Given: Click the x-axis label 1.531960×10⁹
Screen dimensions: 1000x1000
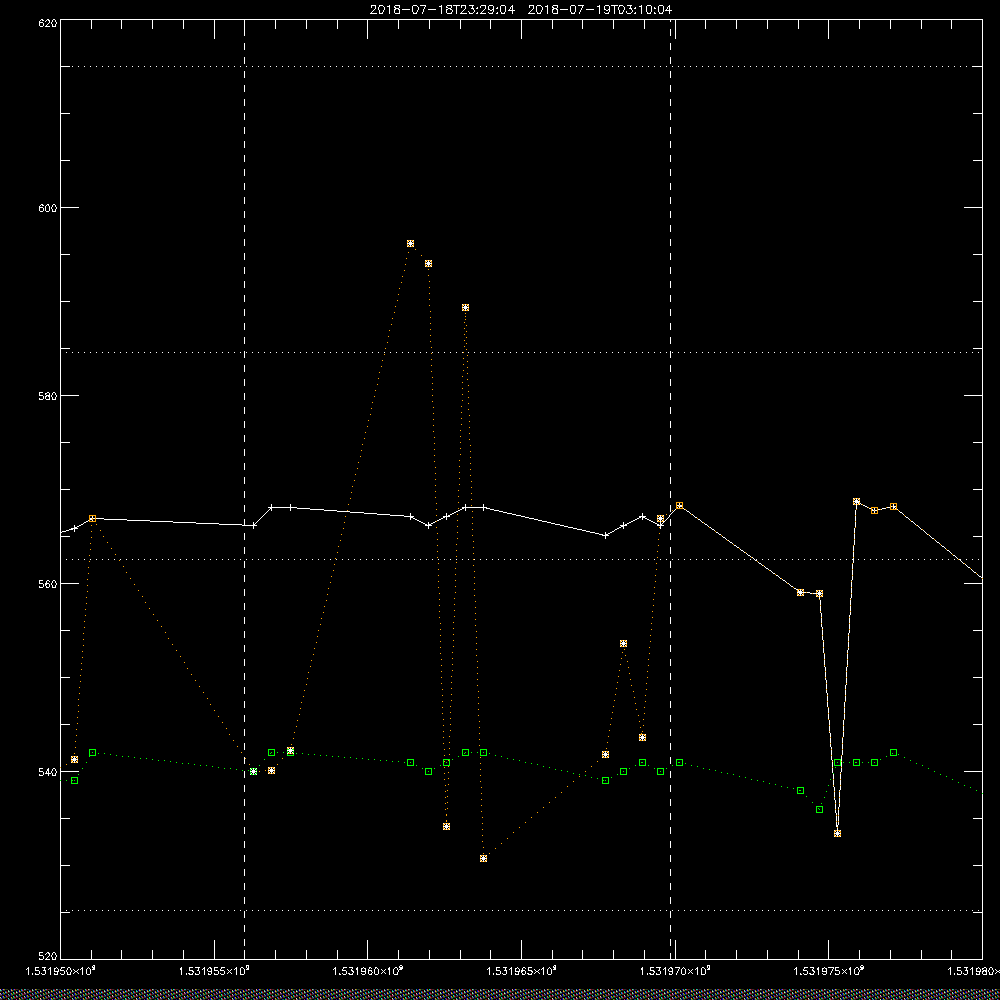Looking at the screenshot, I should [368, 971].
